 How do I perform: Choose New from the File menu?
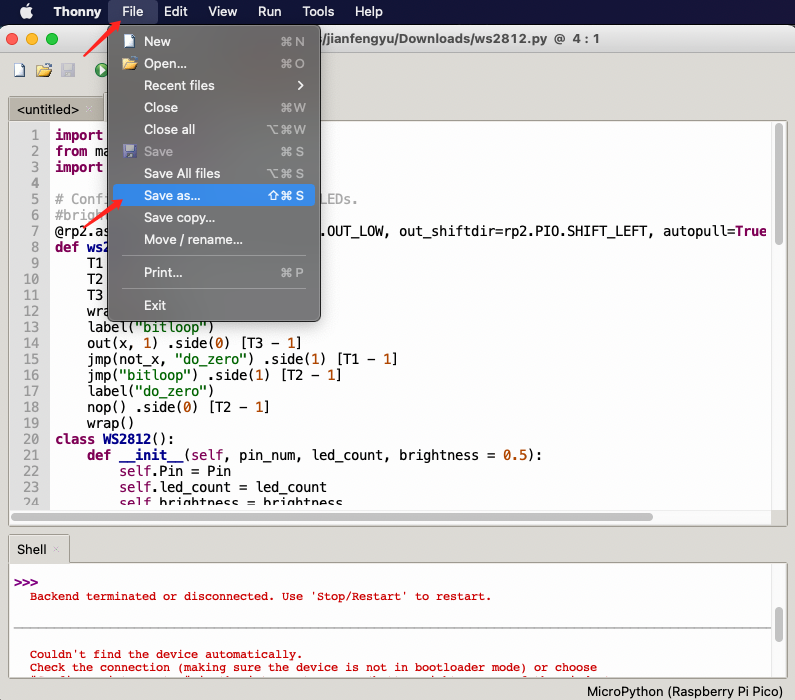(214, 42)
